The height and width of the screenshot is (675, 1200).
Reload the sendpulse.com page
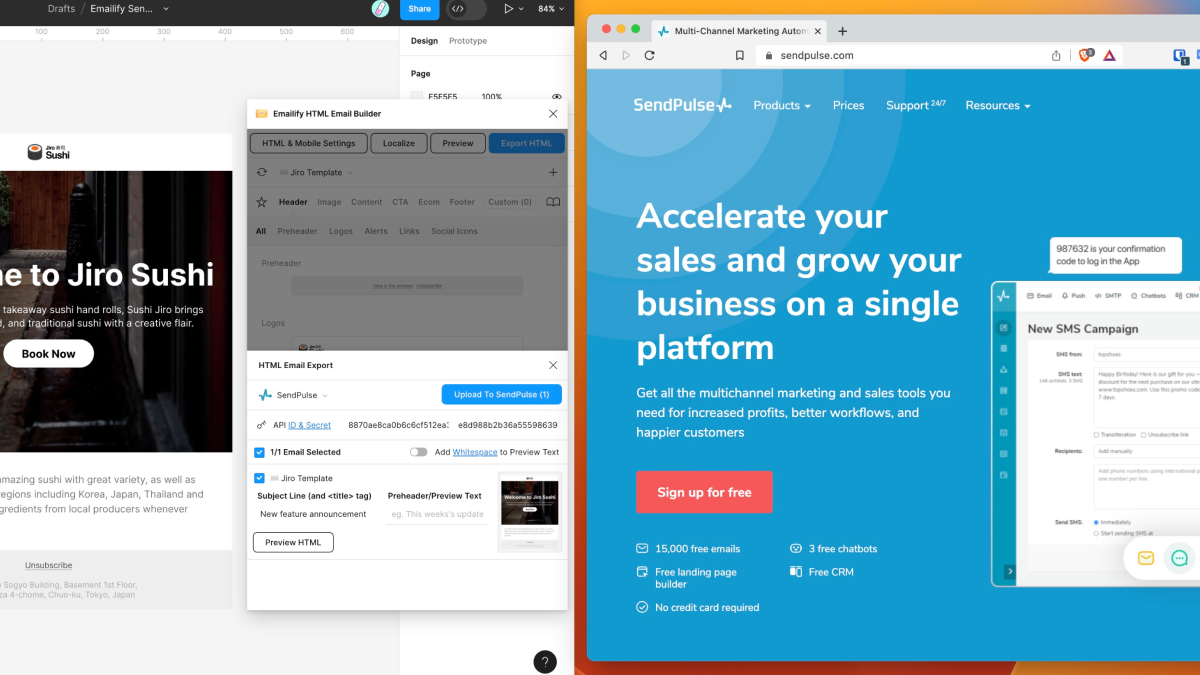650,56
